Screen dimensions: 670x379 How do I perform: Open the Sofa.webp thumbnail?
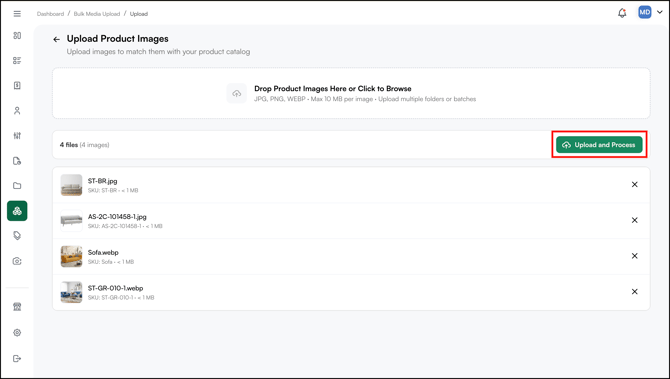pos(71,256)
